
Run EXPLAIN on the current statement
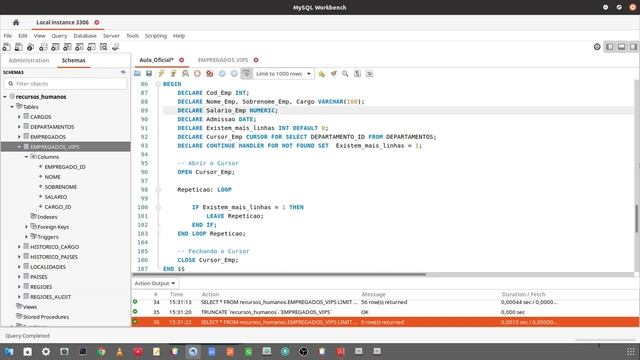[185, 74]
